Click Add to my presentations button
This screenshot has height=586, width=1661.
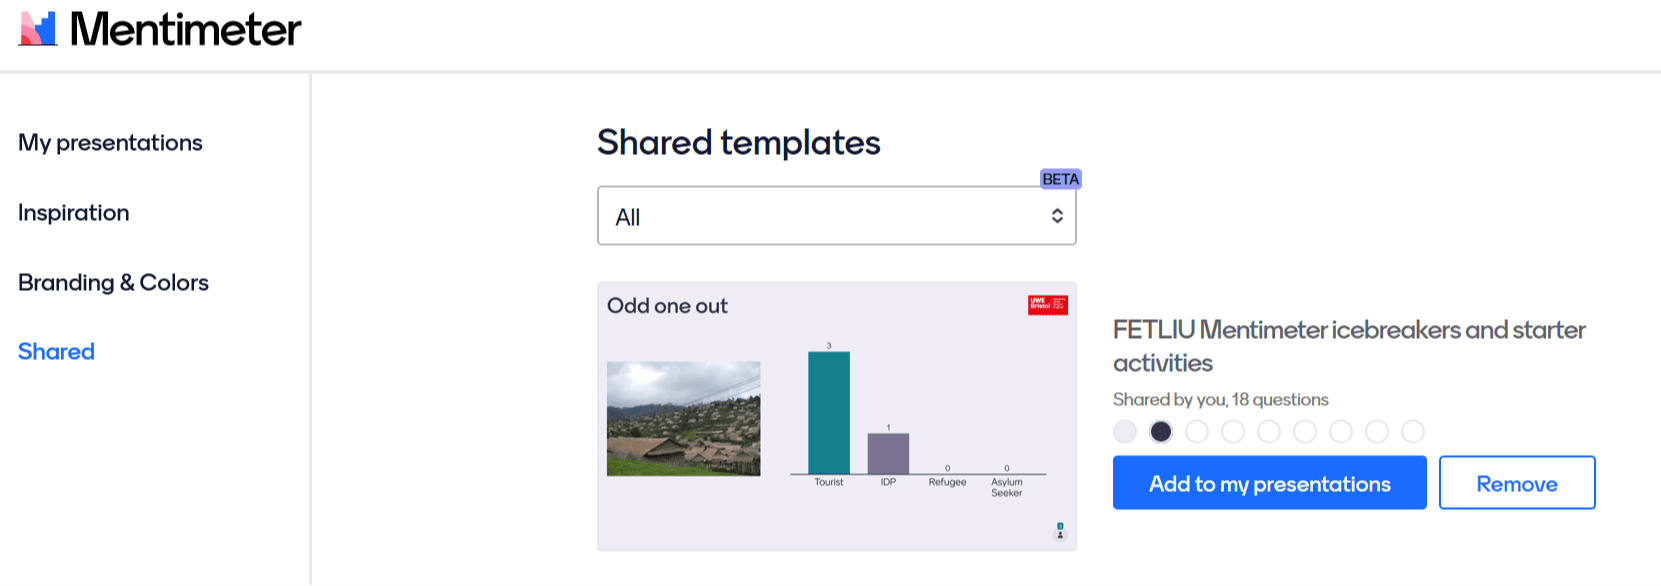coord(1269,483)
